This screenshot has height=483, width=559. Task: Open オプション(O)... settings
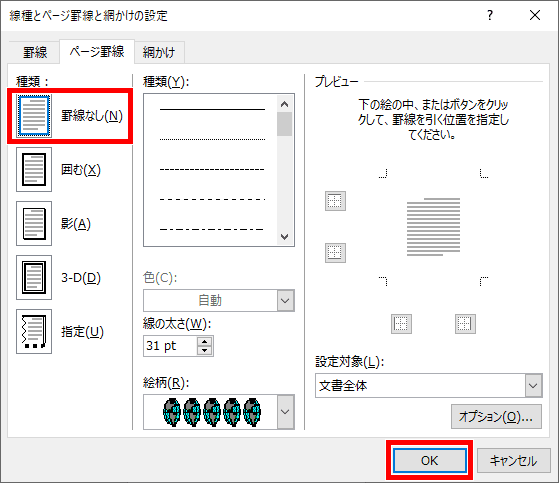point(496,416)
